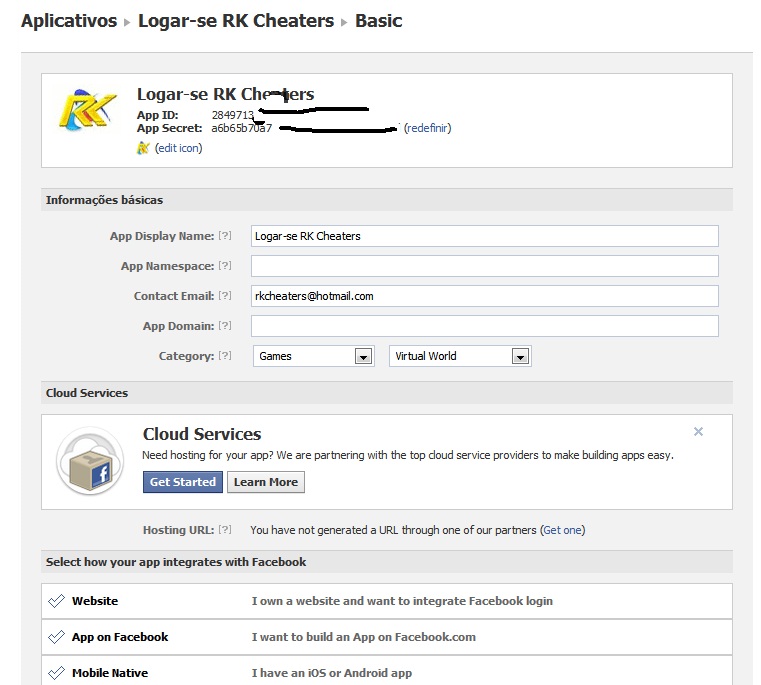This screenshot has width=761, height=685.
Task: Click the redefinir link for App Secret
Action: (428, 128)
